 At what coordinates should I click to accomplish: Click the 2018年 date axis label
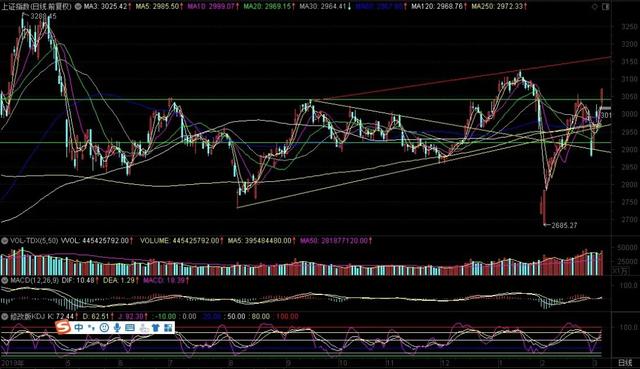12,362
